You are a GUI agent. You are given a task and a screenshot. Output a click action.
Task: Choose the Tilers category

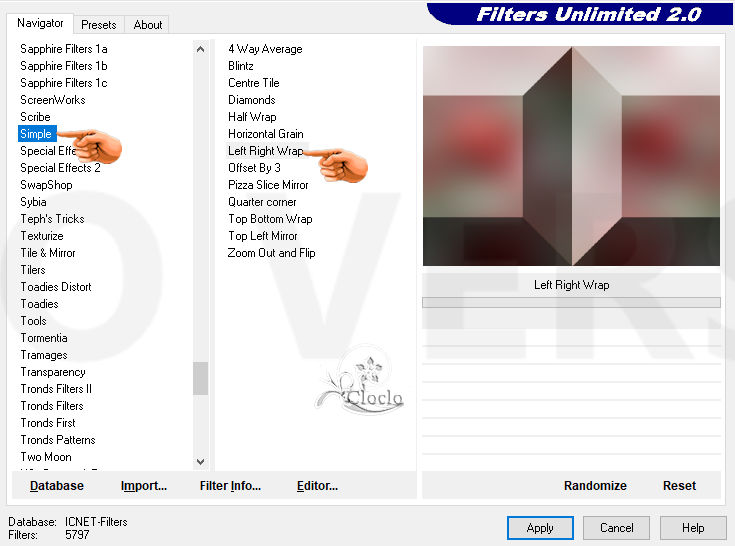pyautogui.click(x=33, y=270)
